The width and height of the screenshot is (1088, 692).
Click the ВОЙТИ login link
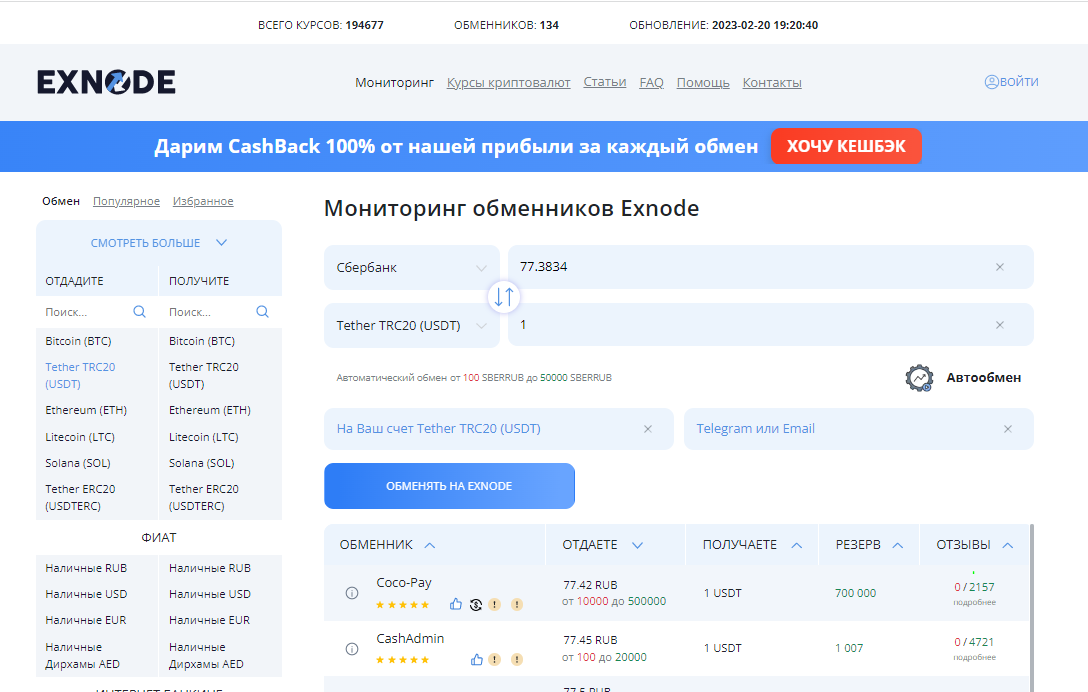pyautogui.click(x=1019, y=82)
